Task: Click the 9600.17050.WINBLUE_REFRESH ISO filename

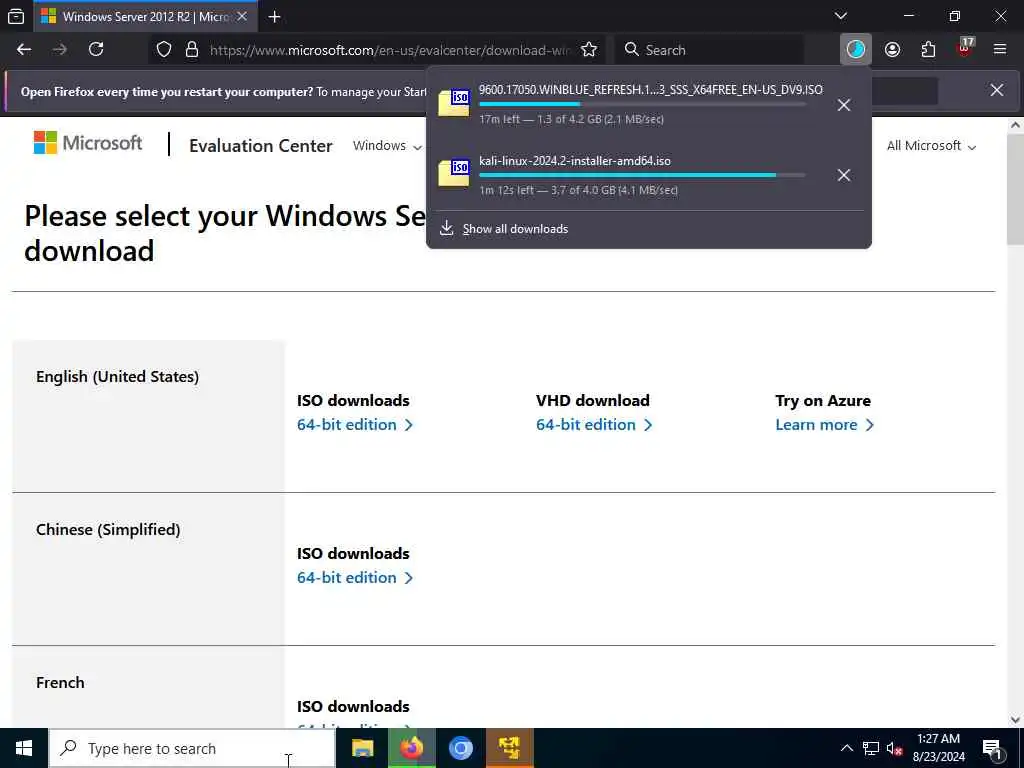Action: coord(650,89)
